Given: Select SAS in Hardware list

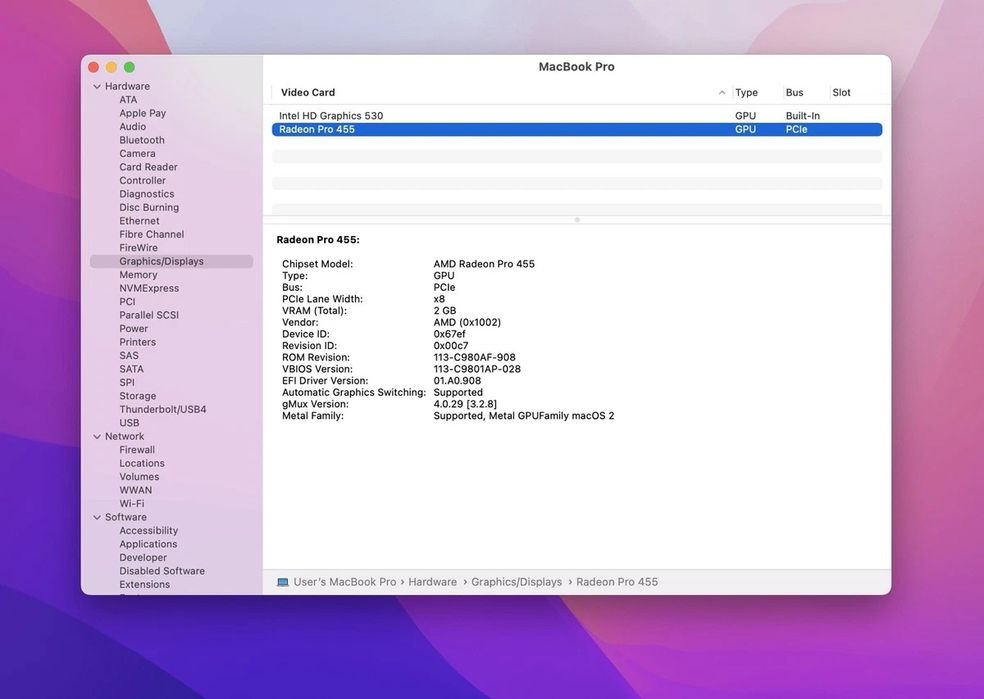Looking at the screenshot, I should tap(129, 356).
